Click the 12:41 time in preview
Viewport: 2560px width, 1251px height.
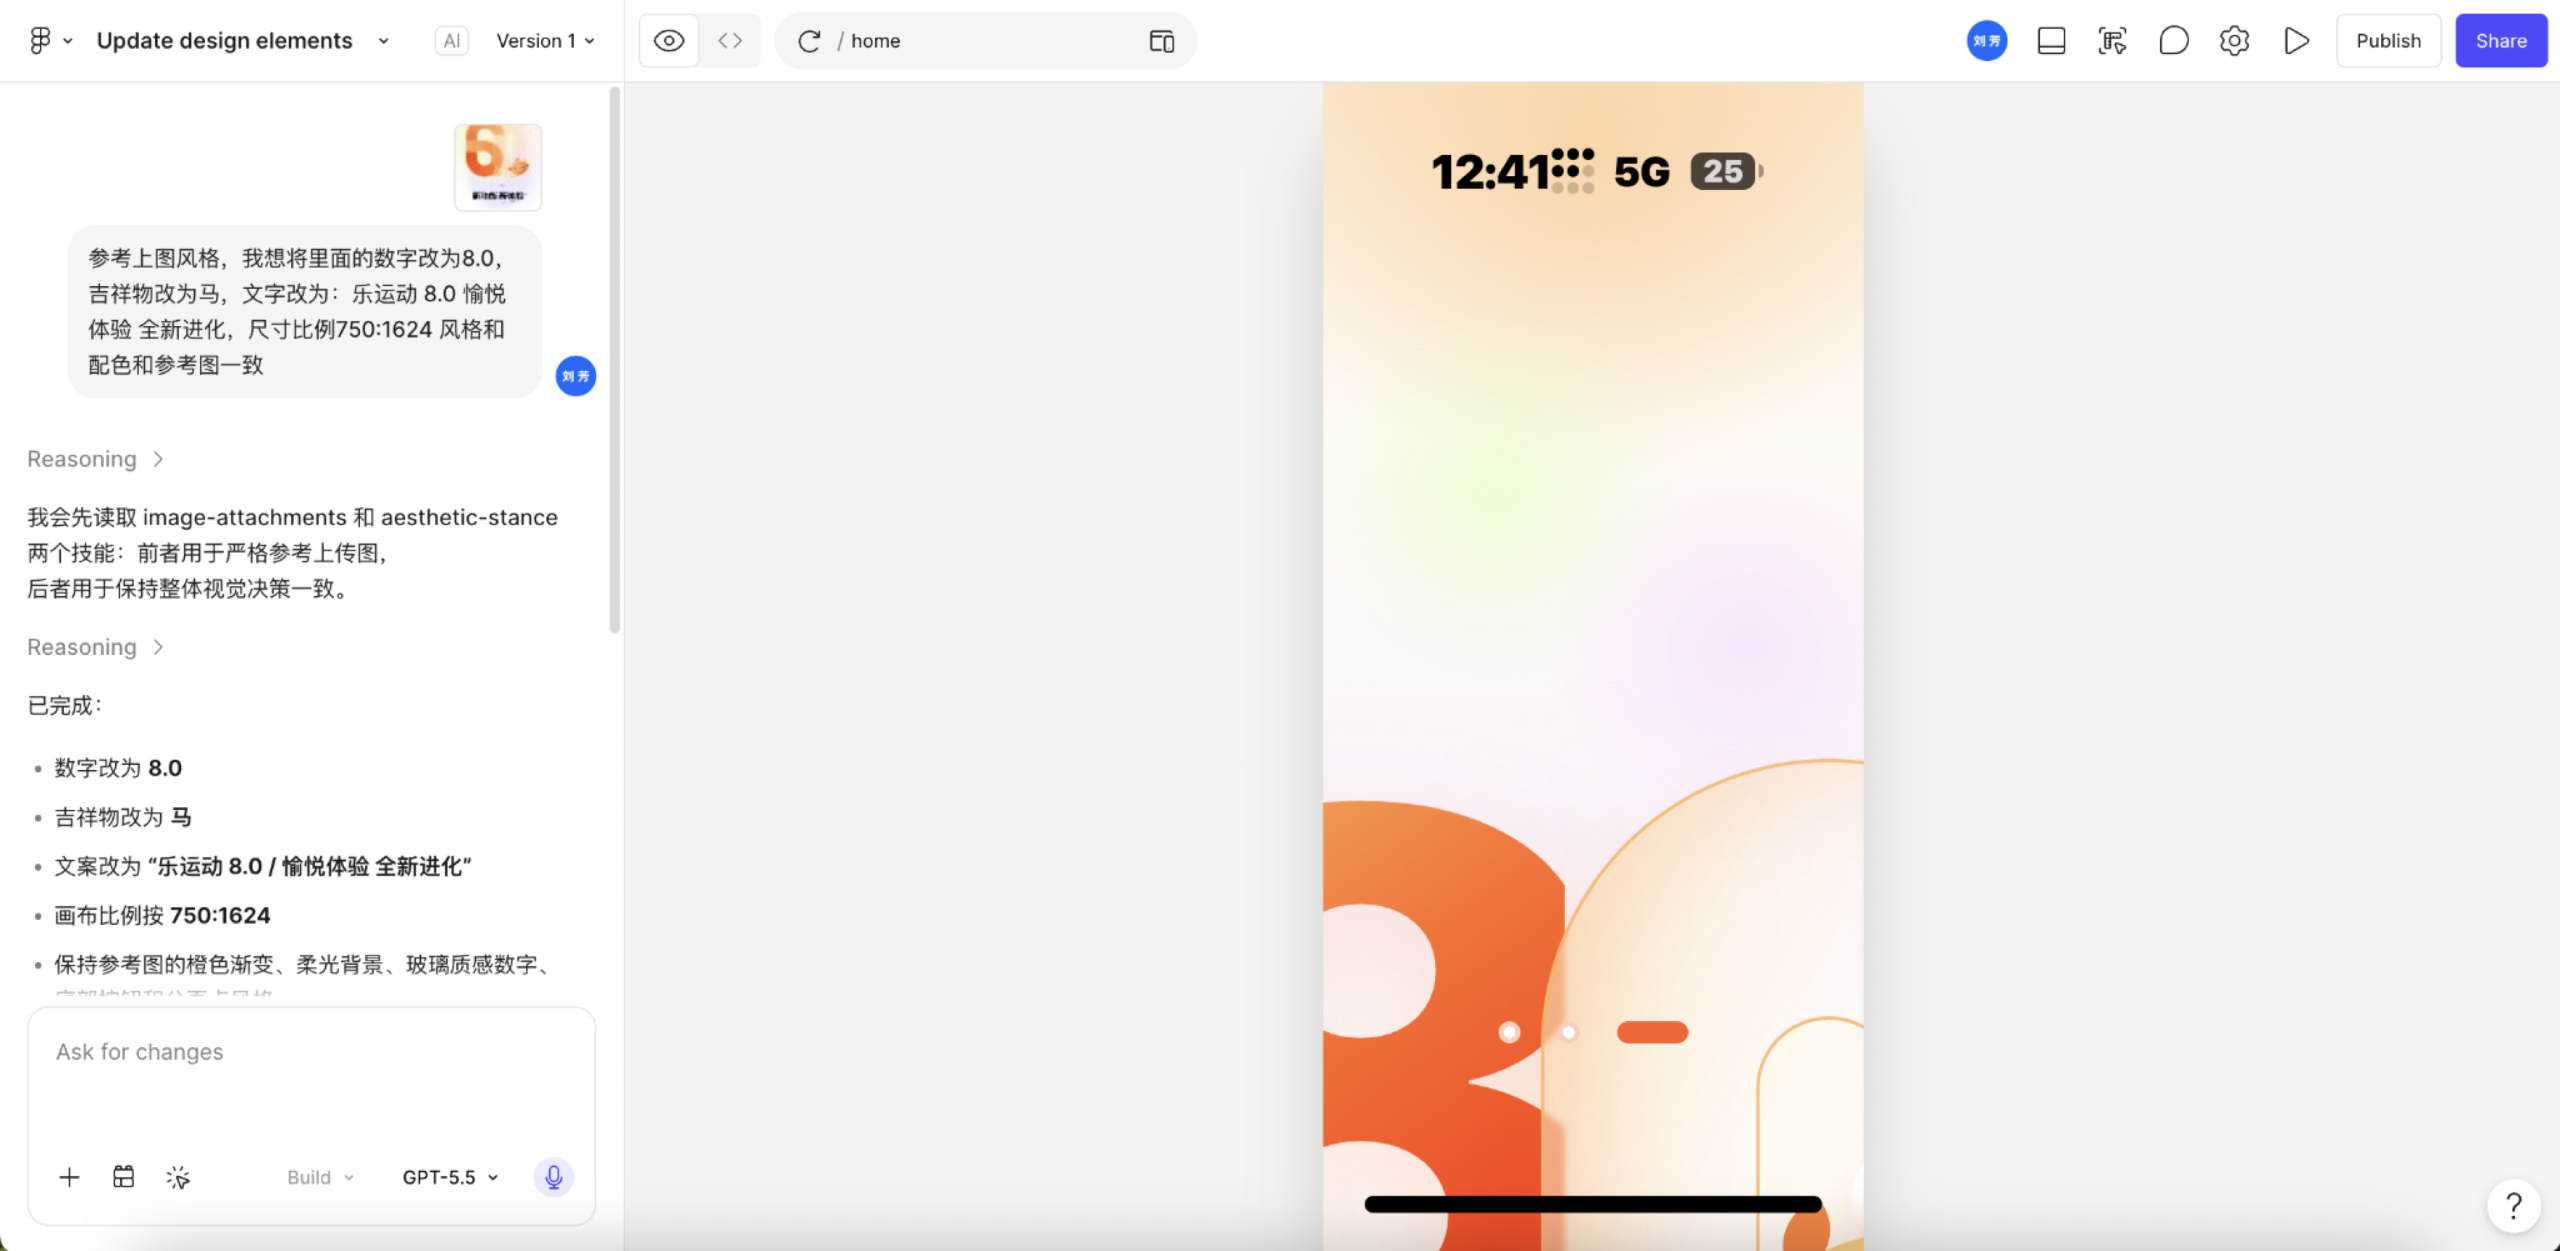coord(1489,172)
